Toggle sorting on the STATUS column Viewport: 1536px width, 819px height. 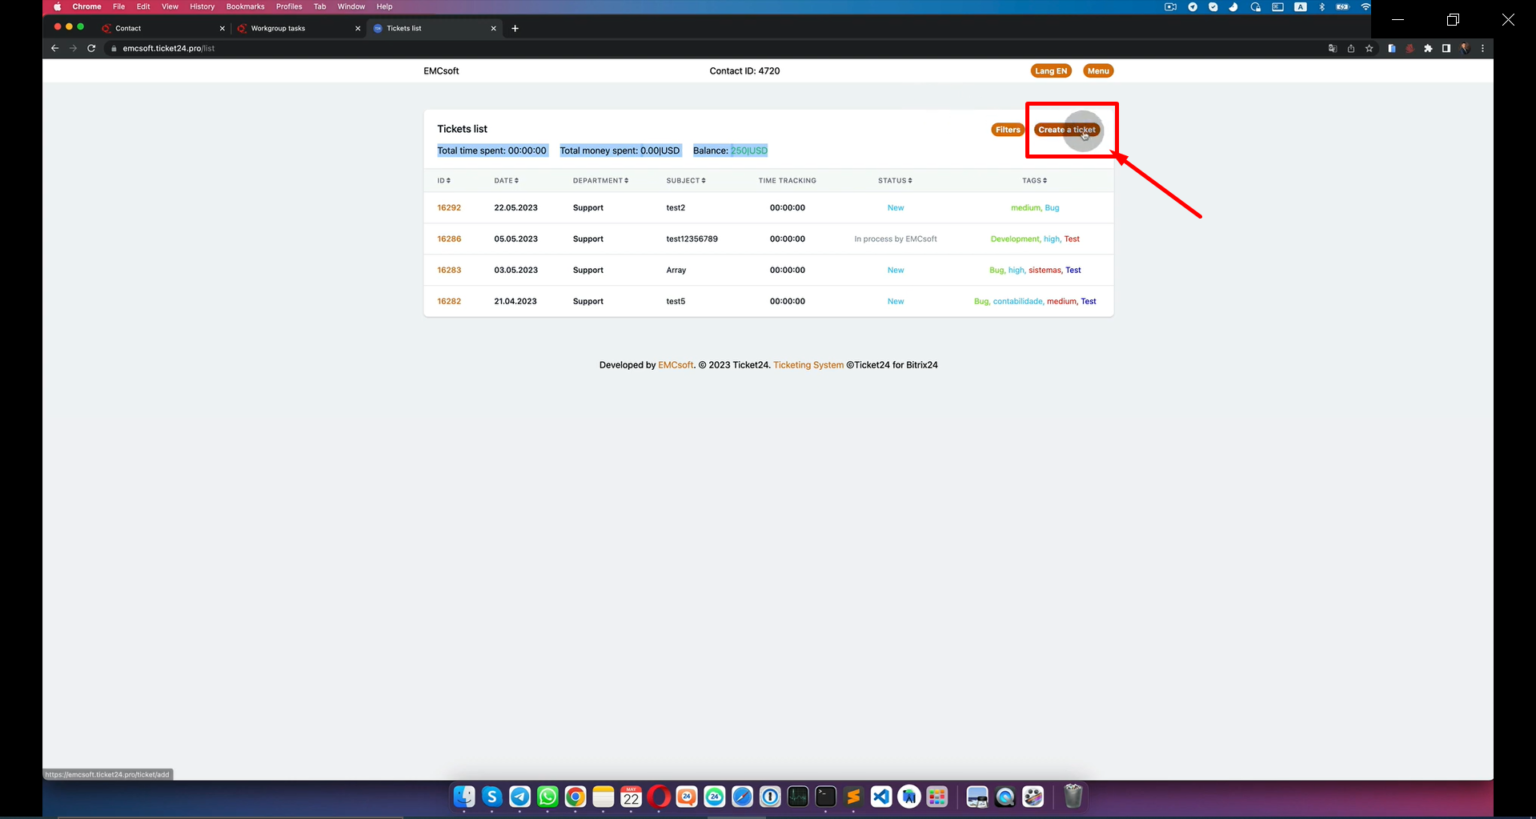894,180
